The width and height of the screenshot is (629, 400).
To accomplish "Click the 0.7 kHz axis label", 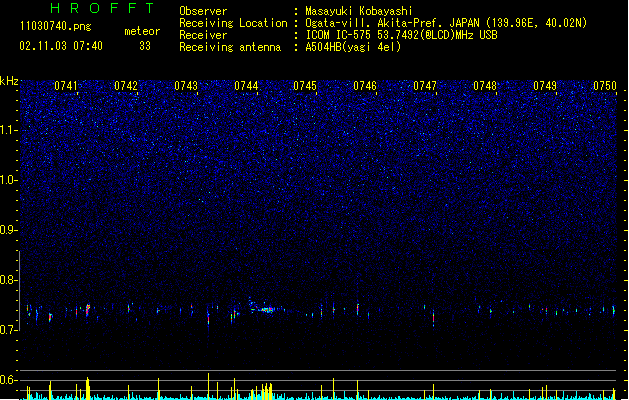I will pyautogui.click(x=9, y=330).
